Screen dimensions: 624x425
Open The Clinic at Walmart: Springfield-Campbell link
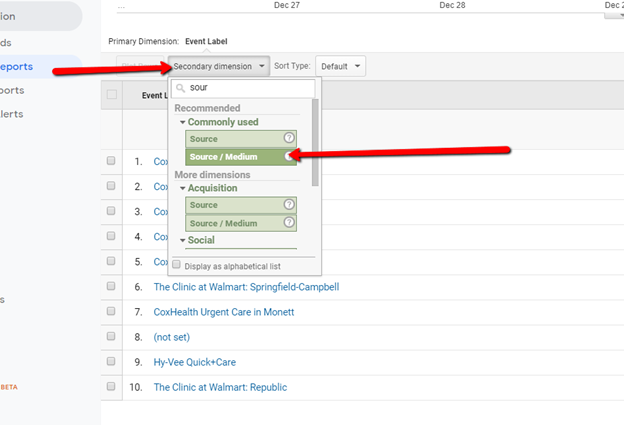pos(246,287)
